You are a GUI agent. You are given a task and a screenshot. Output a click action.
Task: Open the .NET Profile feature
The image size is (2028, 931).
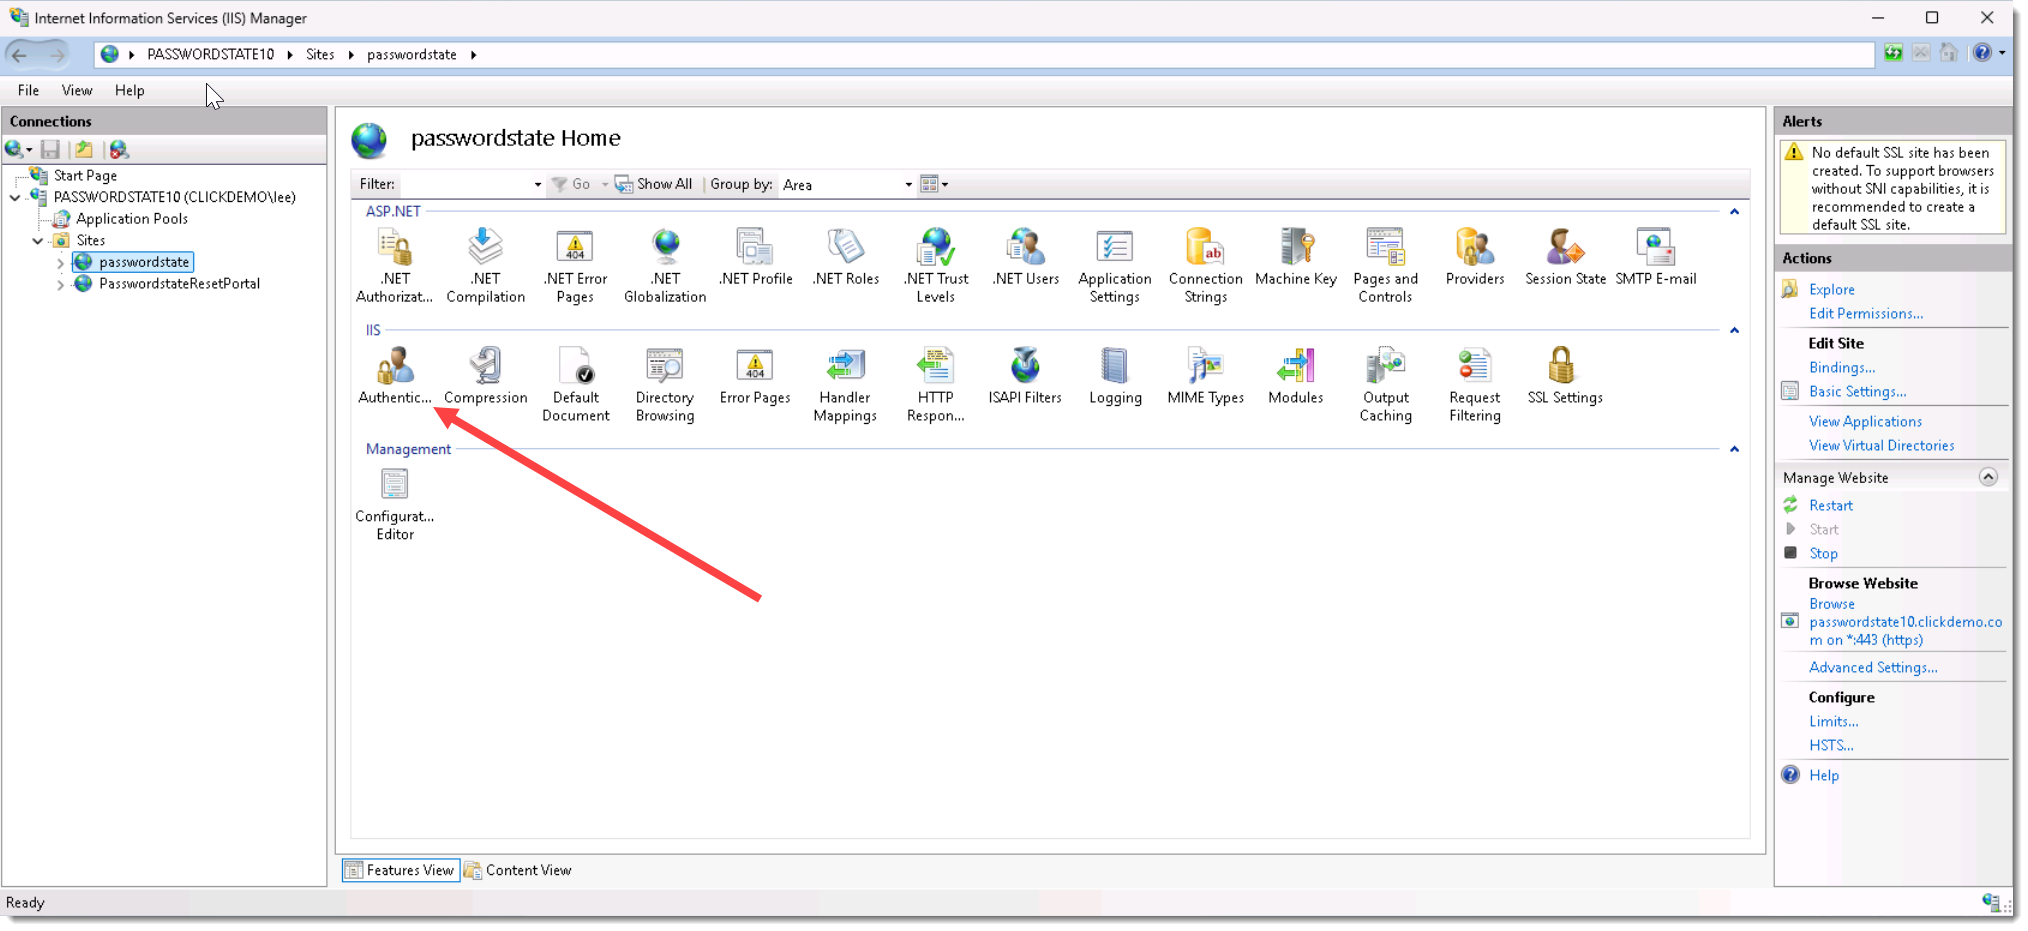coord(755,257)
